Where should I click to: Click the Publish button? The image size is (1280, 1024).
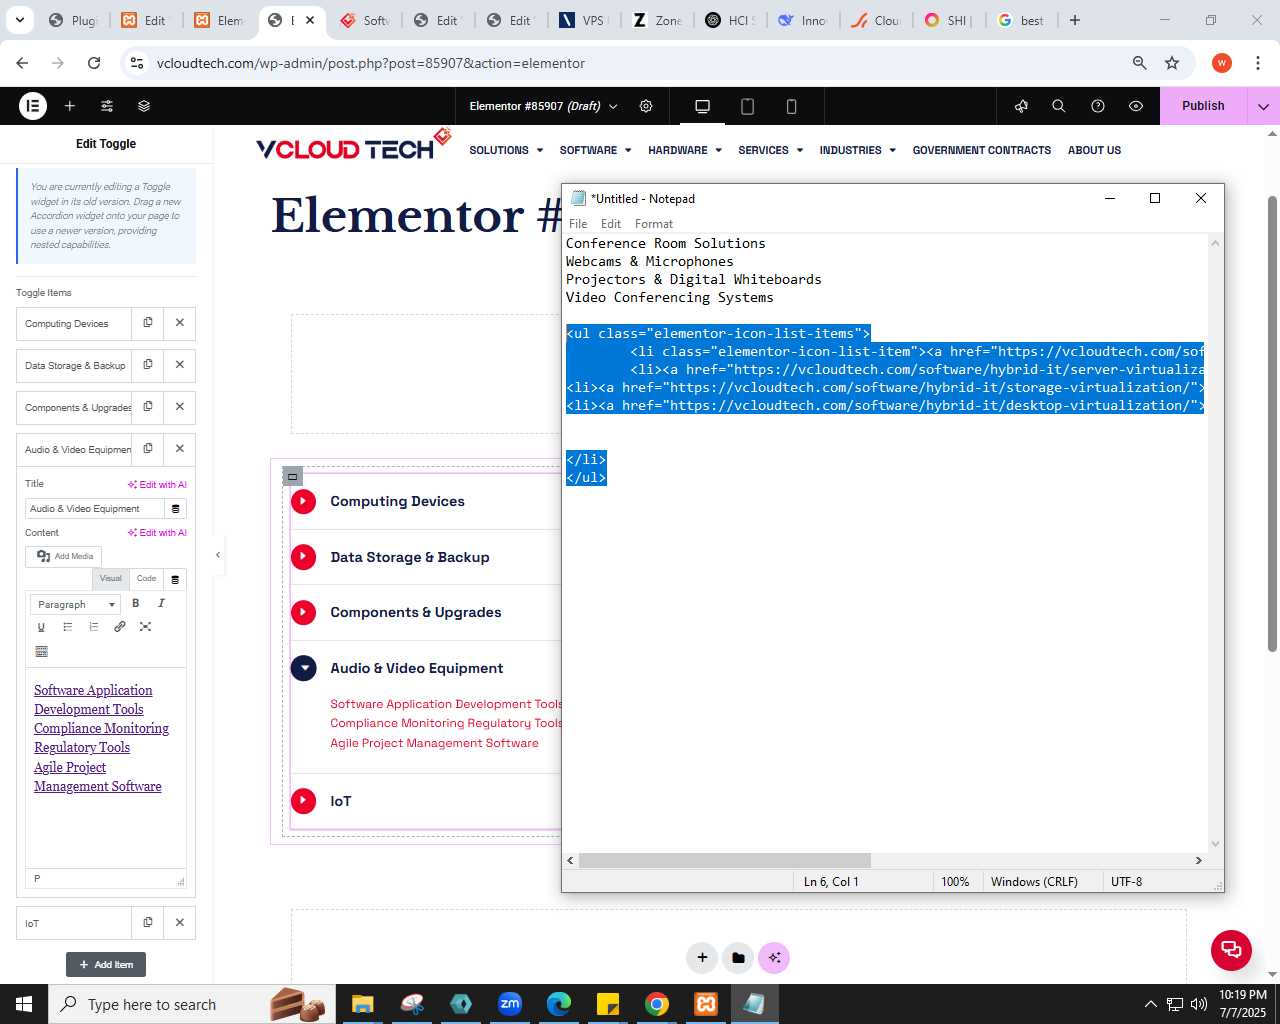(x=1203, y=106)
